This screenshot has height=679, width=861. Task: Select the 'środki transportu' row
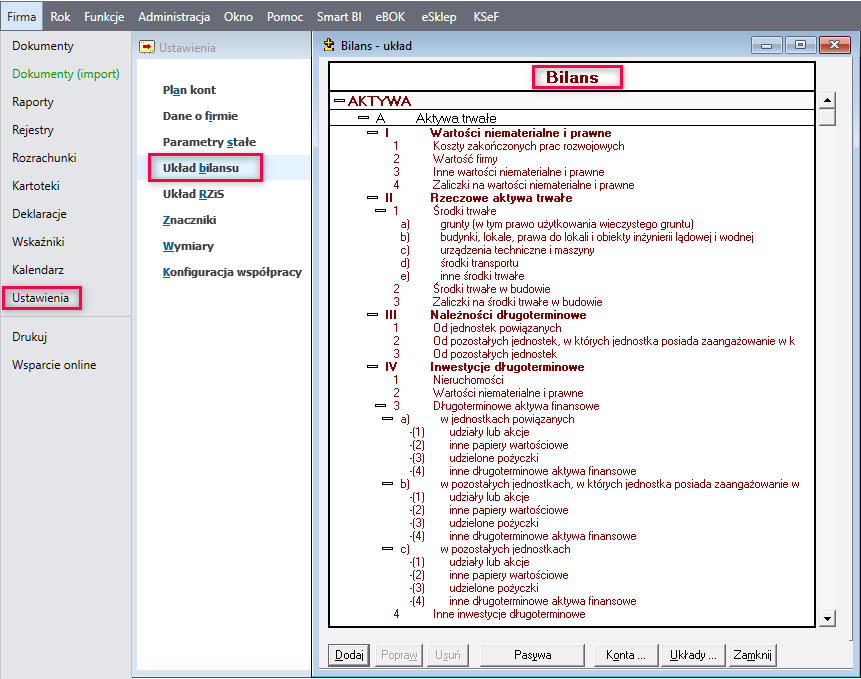(x=479, y=263)
